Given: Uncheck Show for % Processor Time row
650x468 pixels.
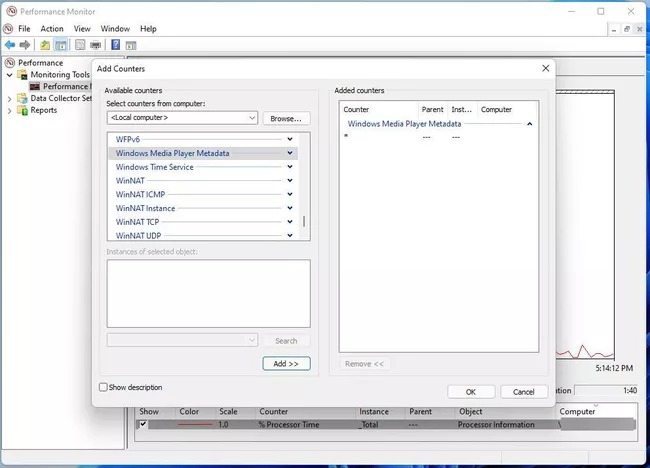Looking at the screenshot, I should [x=143, y=424].
